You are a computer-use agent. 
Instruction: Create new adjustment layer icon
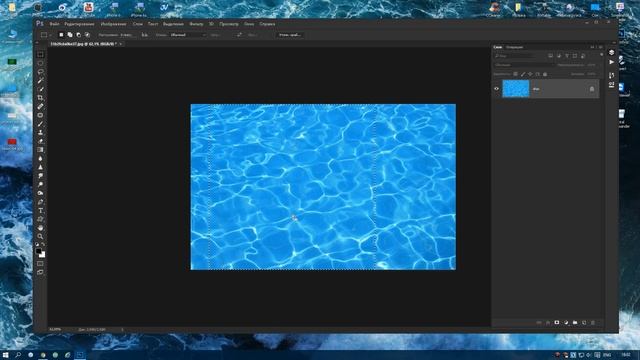pyautogui.click(x=566, y=322)
